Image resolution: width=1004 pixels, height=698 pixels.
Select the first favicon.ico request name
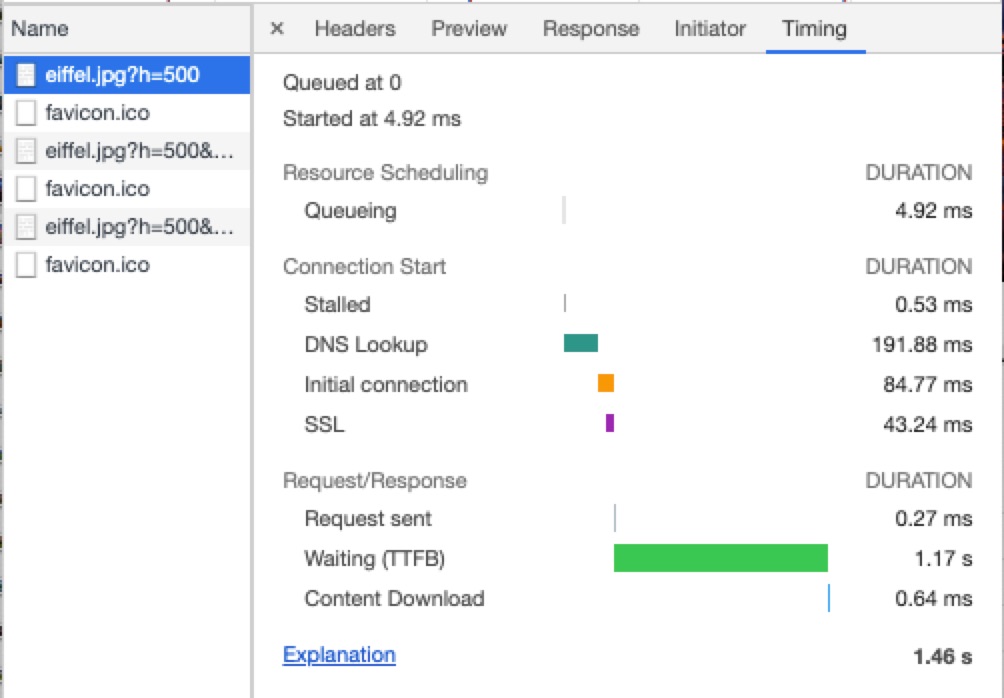[97, 113]
